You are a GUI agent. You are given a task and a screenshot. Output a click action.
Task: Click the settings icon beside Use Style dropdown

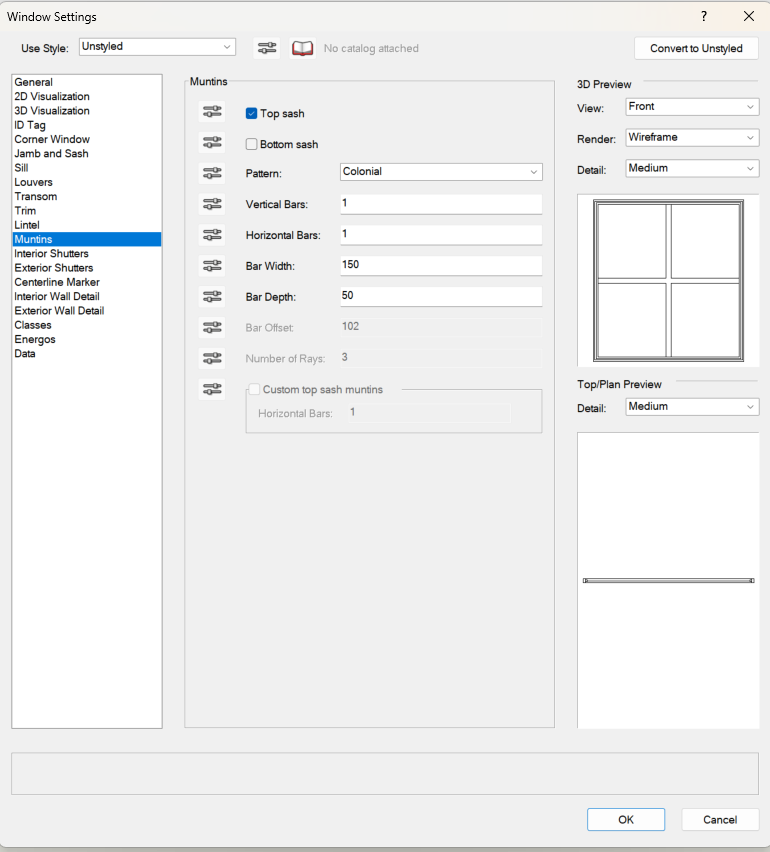[266, 48]
